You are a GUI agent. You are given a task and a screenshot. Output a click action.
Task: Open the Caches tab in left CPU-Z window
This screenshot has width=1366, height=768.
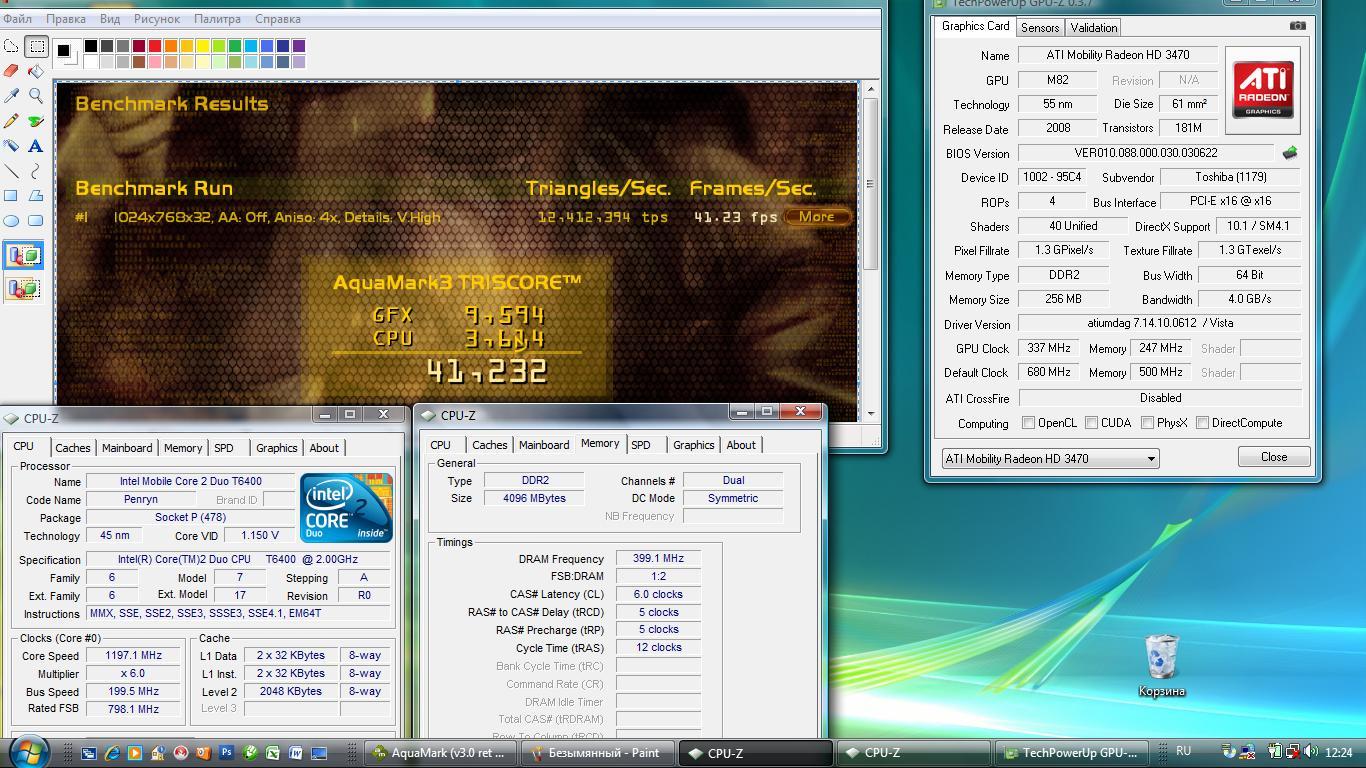click(73, 448)
